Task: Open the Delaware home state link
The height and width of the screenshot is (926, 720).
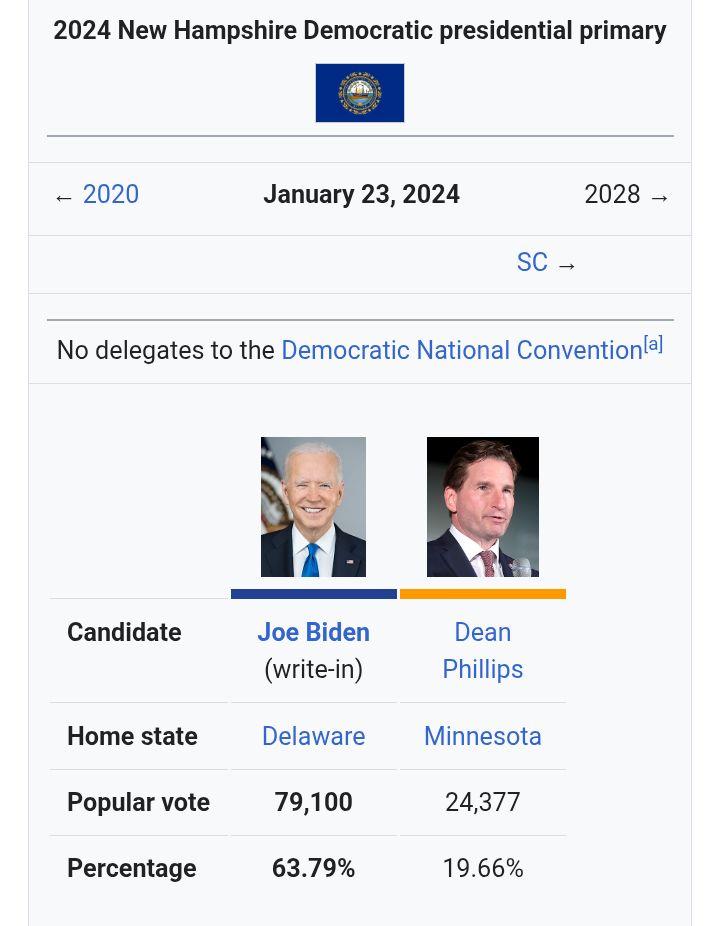Action: (314, 736)
